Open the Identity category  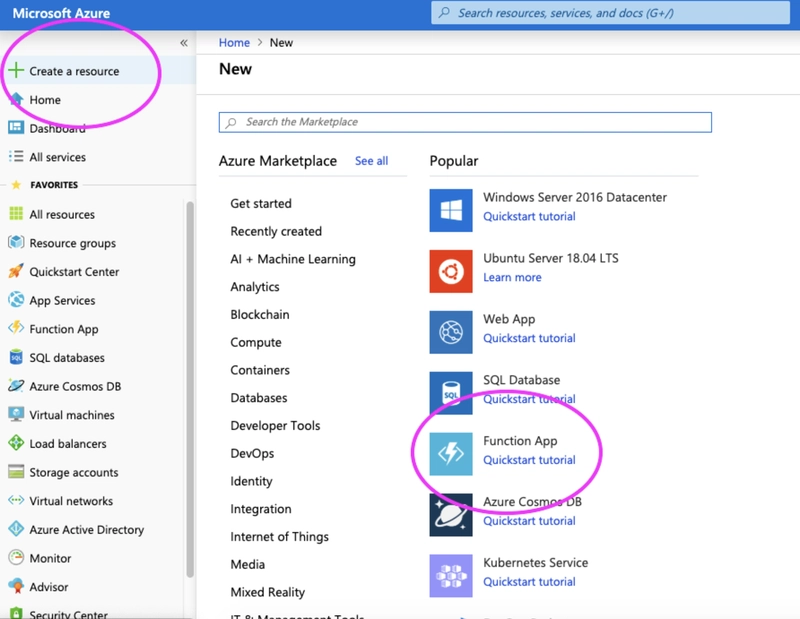[251, 481]
